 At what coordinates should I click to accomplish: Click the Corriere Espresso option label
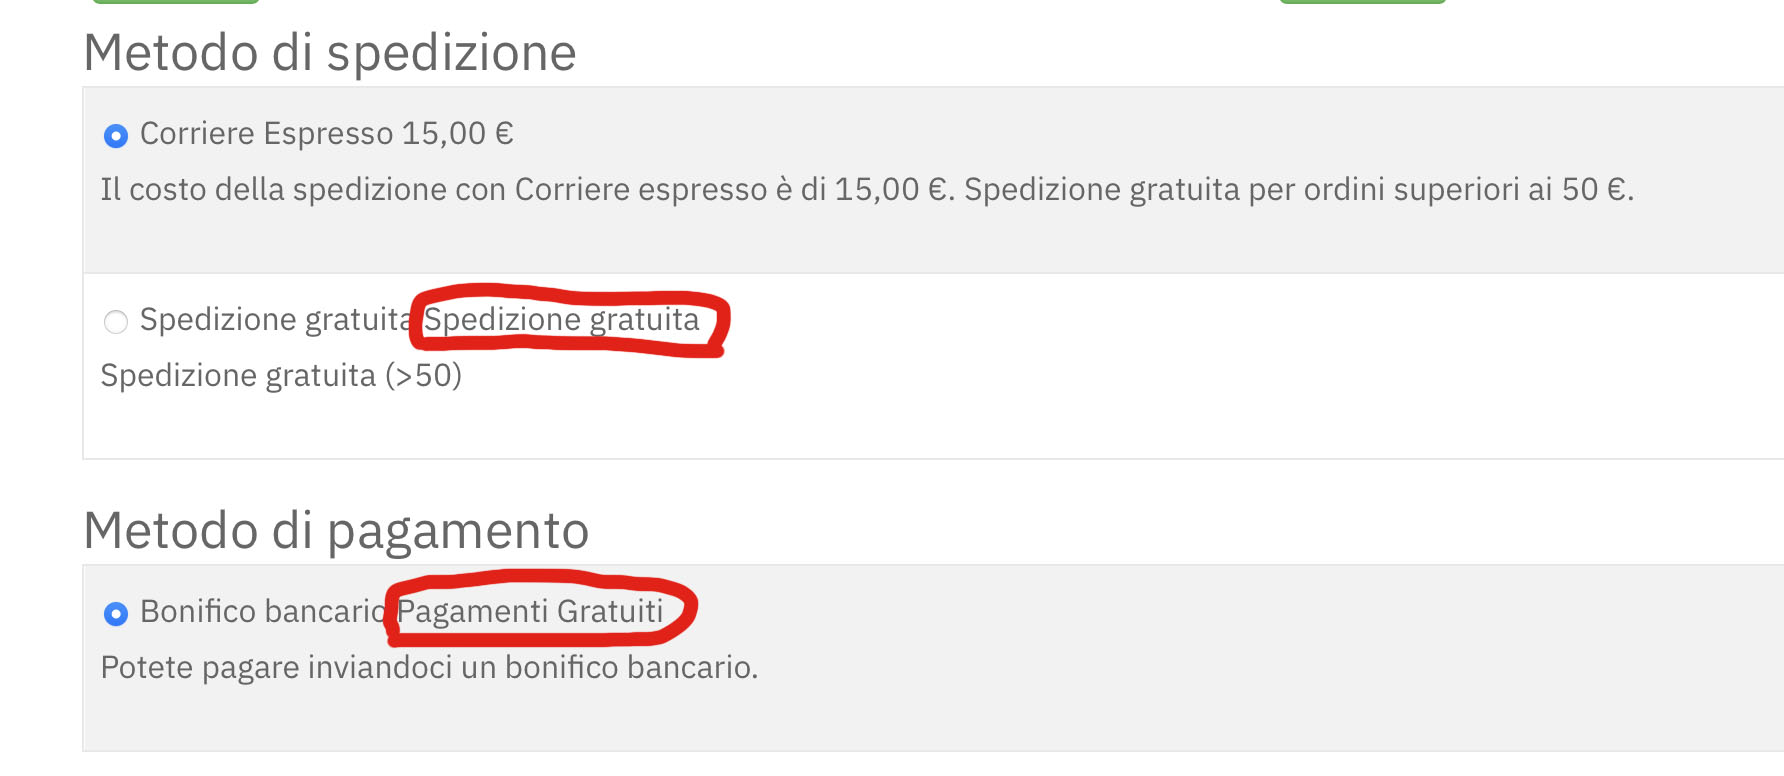pyautogui.click(x=267, y=134)
